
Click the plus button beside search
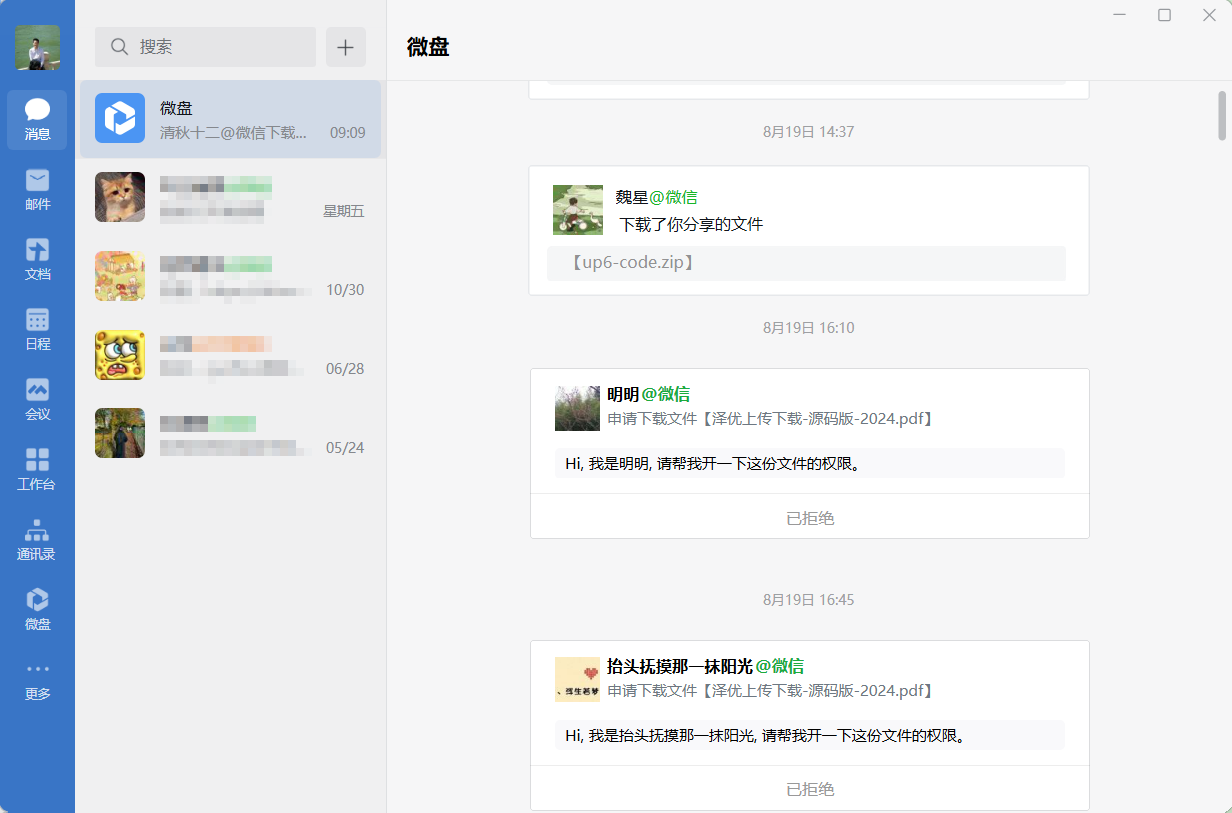(346, 47)
